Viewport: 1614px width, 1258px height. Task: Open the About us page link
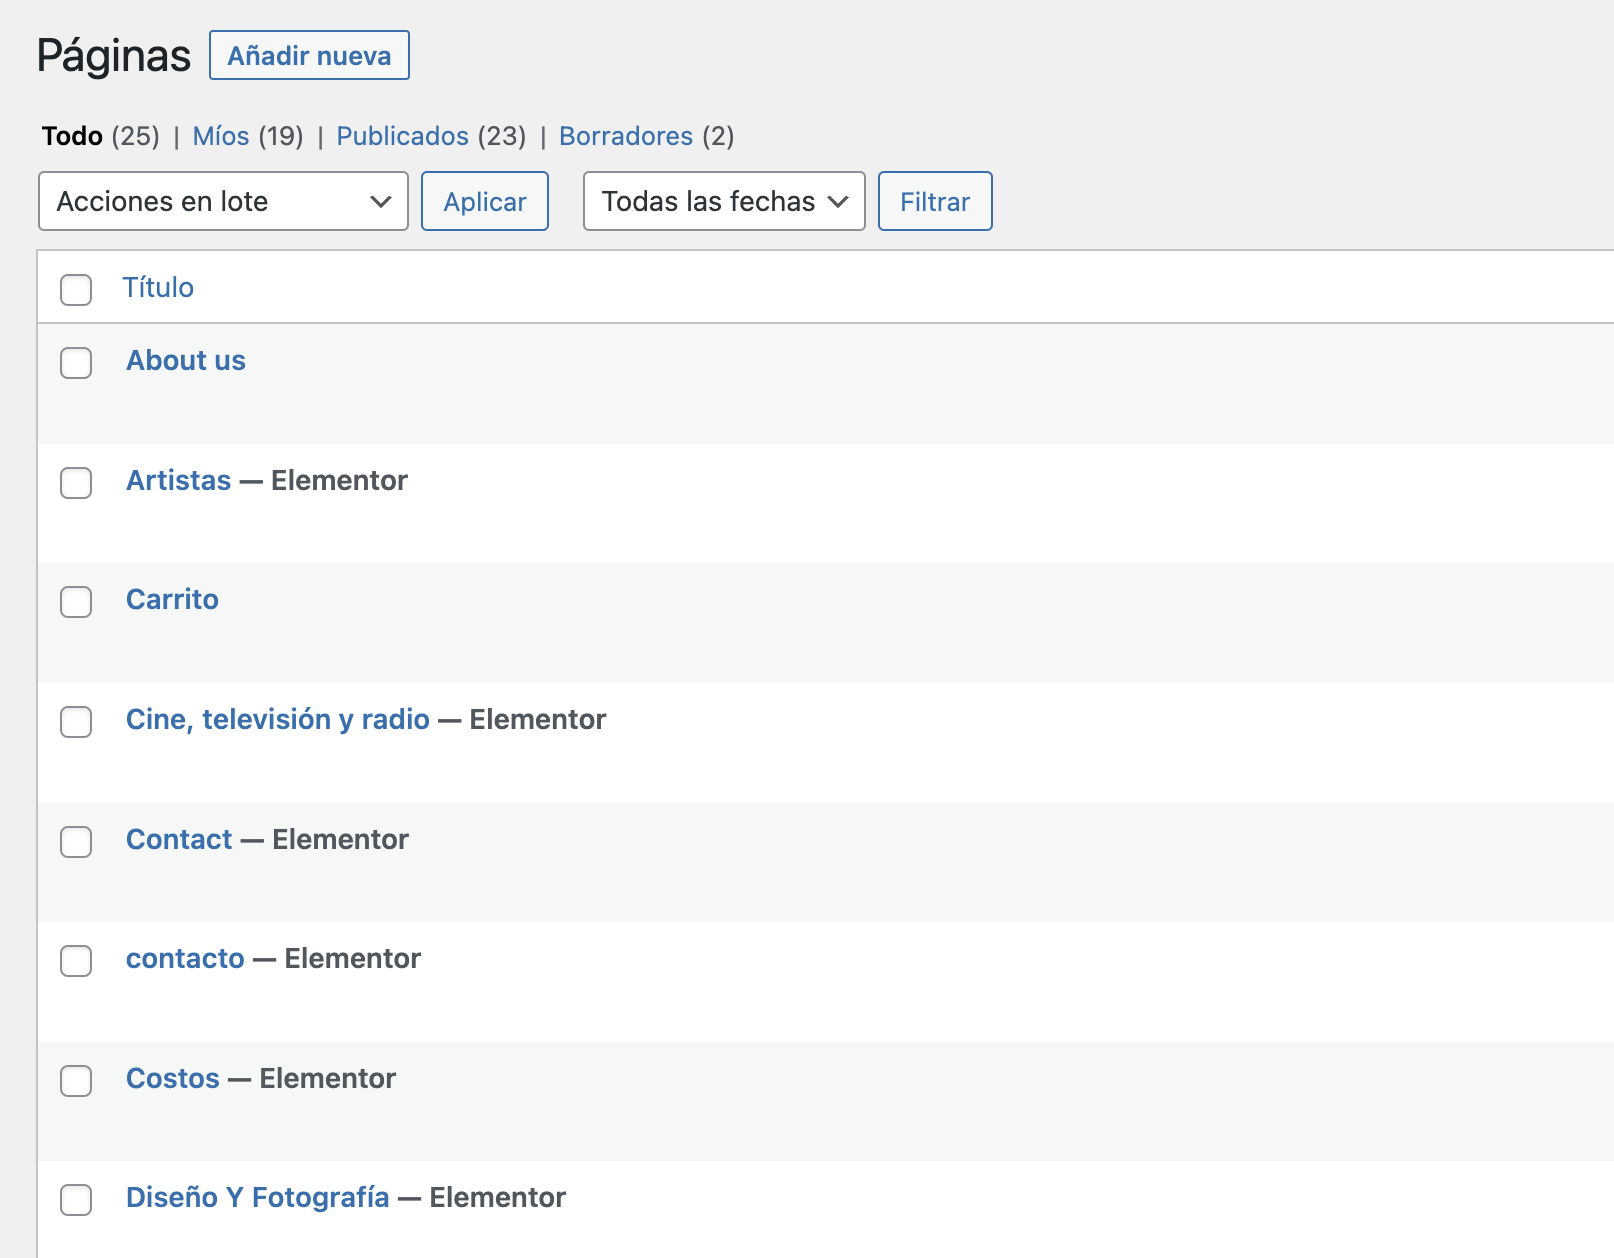tap(186, 361)
